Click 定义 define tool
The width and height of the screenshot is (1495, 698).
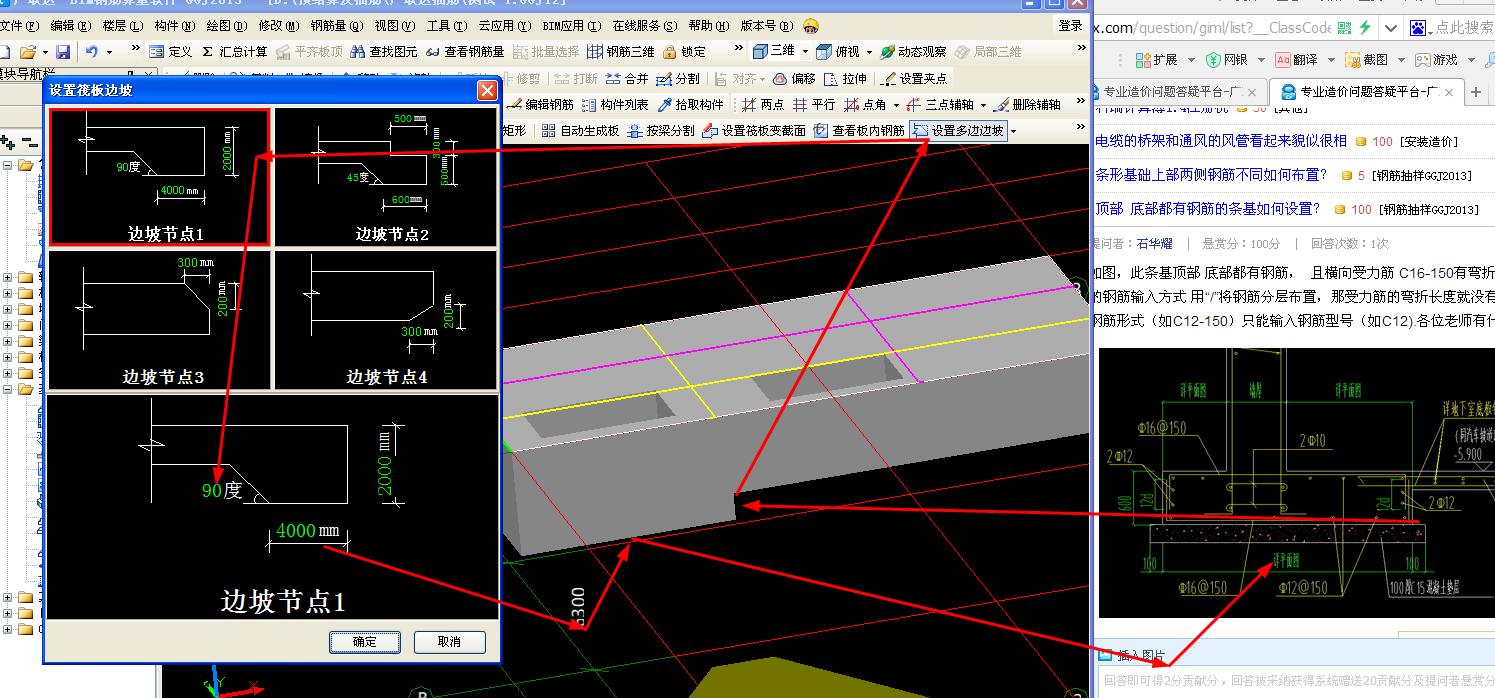[x=170, y=51]
